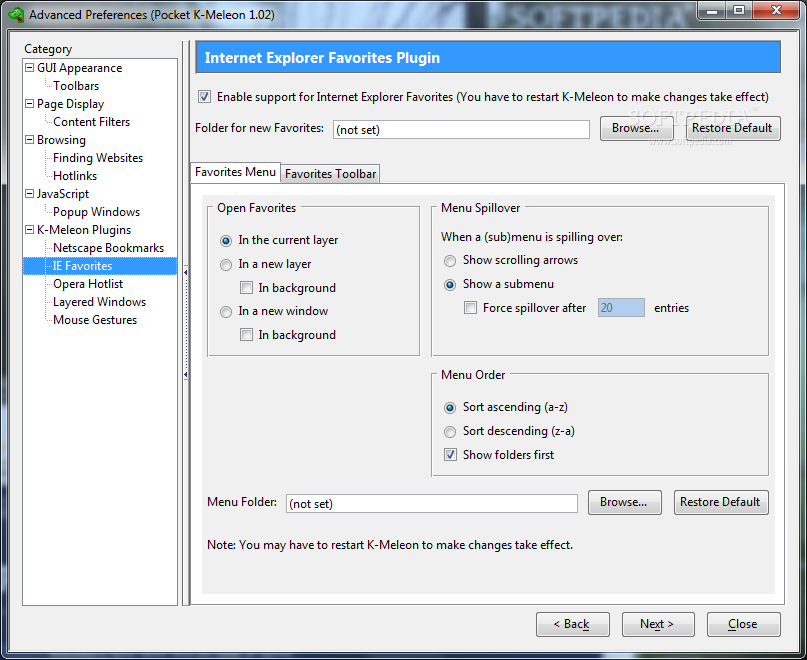Collapse the Page Display category

(30, 103)
